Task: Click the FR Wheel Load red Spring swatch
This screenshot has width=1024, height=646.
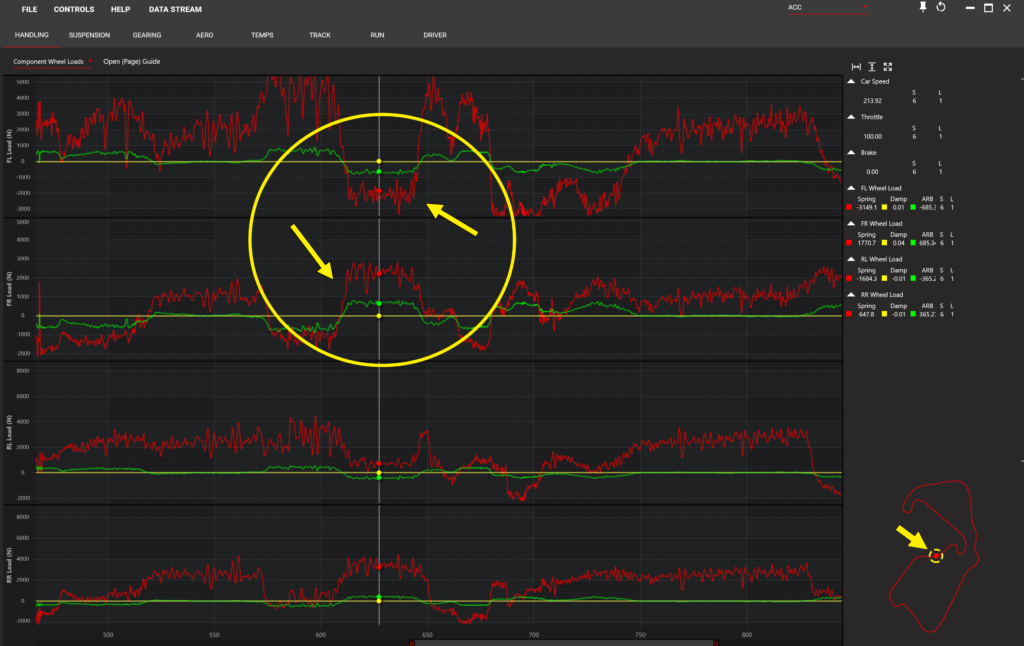Action: pos(849,243)
